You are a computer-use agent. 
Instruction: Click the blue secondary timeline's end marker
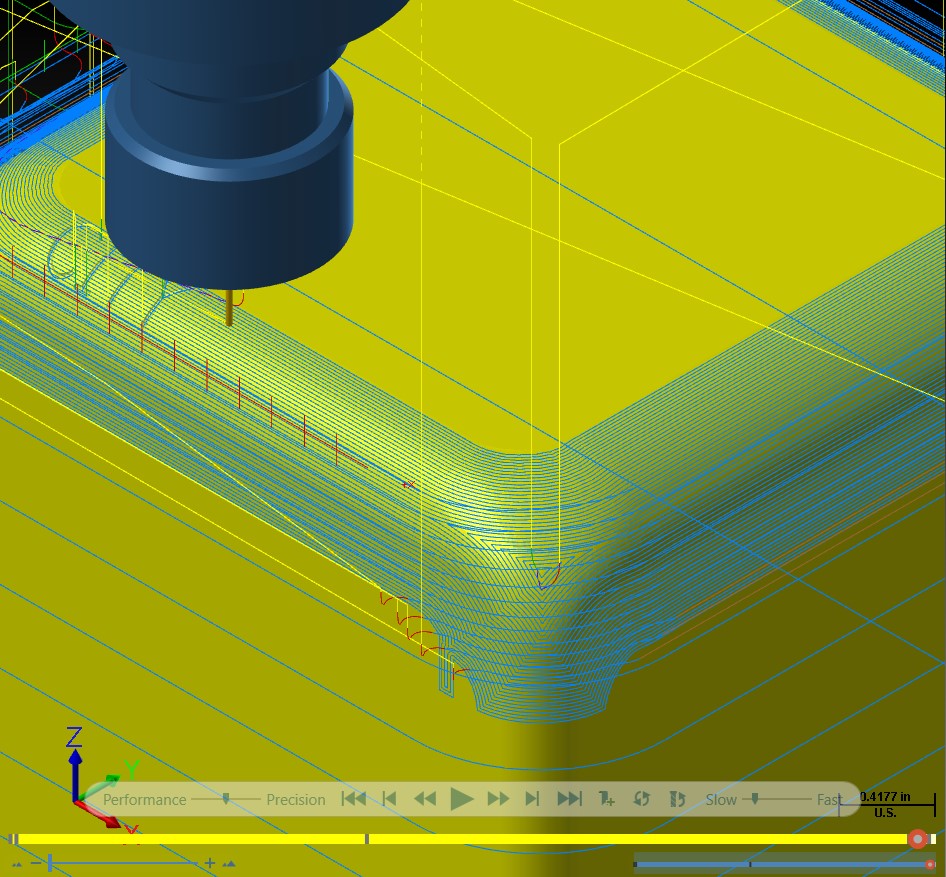coord(930,864)
